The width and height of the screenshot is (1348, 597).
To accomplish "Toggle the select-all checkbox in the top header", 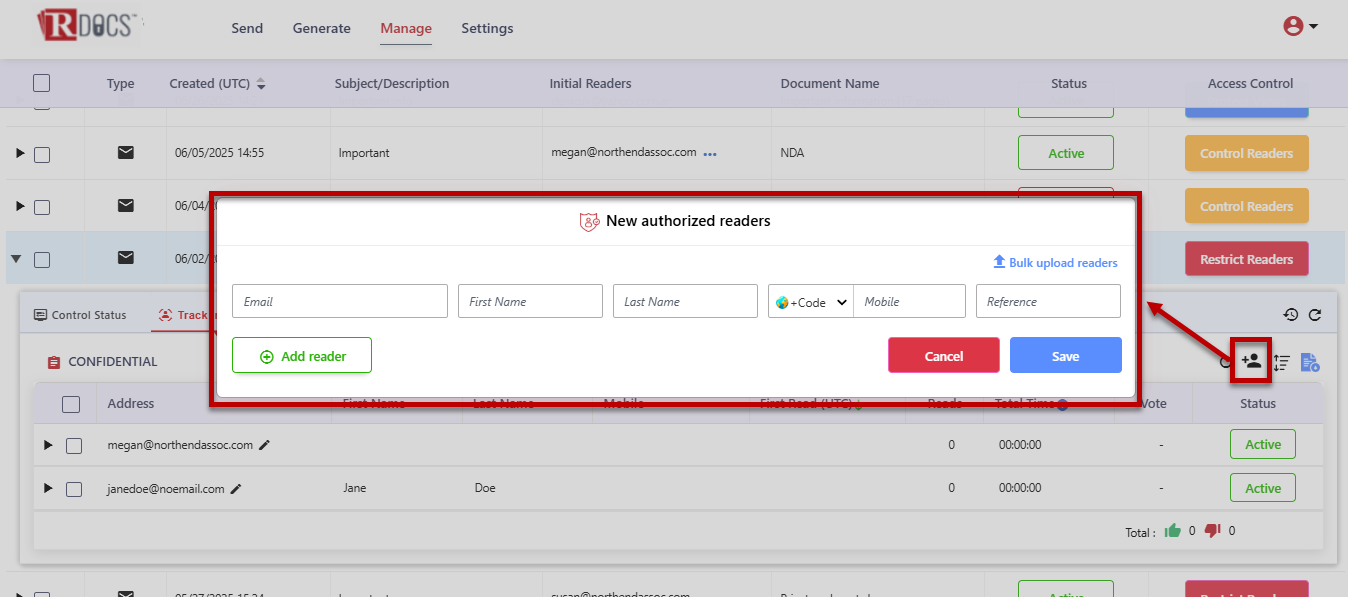I will 41,83.
